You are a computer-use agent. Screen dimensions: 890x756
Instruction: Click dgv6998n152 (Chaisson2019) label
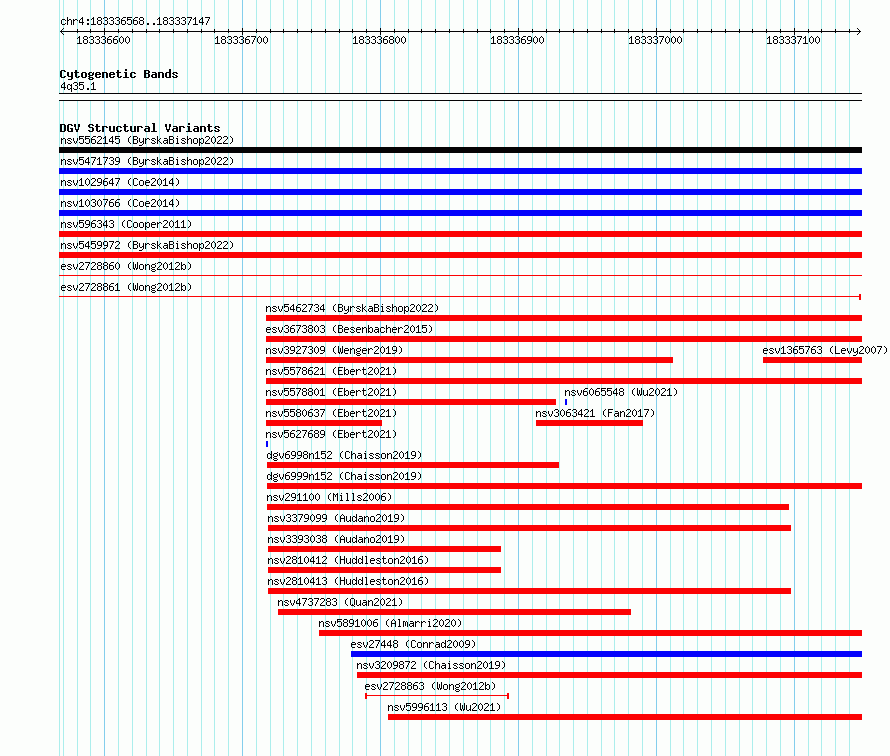click(x=344, y=455)
